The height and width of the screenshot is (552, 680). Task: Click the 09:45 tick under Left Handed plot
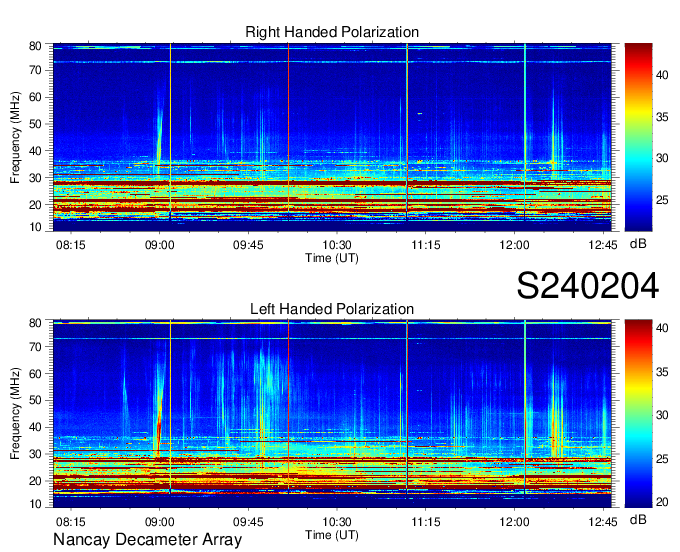(x=248, y=522)
